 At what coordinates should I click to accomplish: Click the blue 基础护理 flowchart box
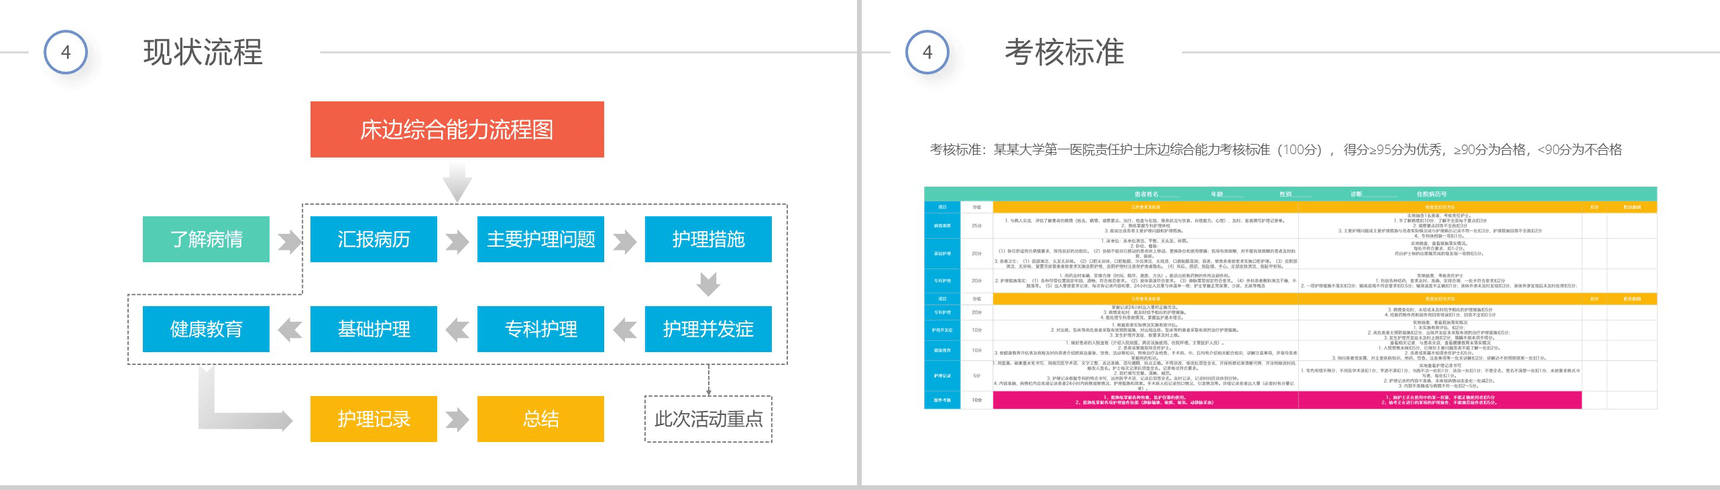pyautogui.click(x=373, y=329)
